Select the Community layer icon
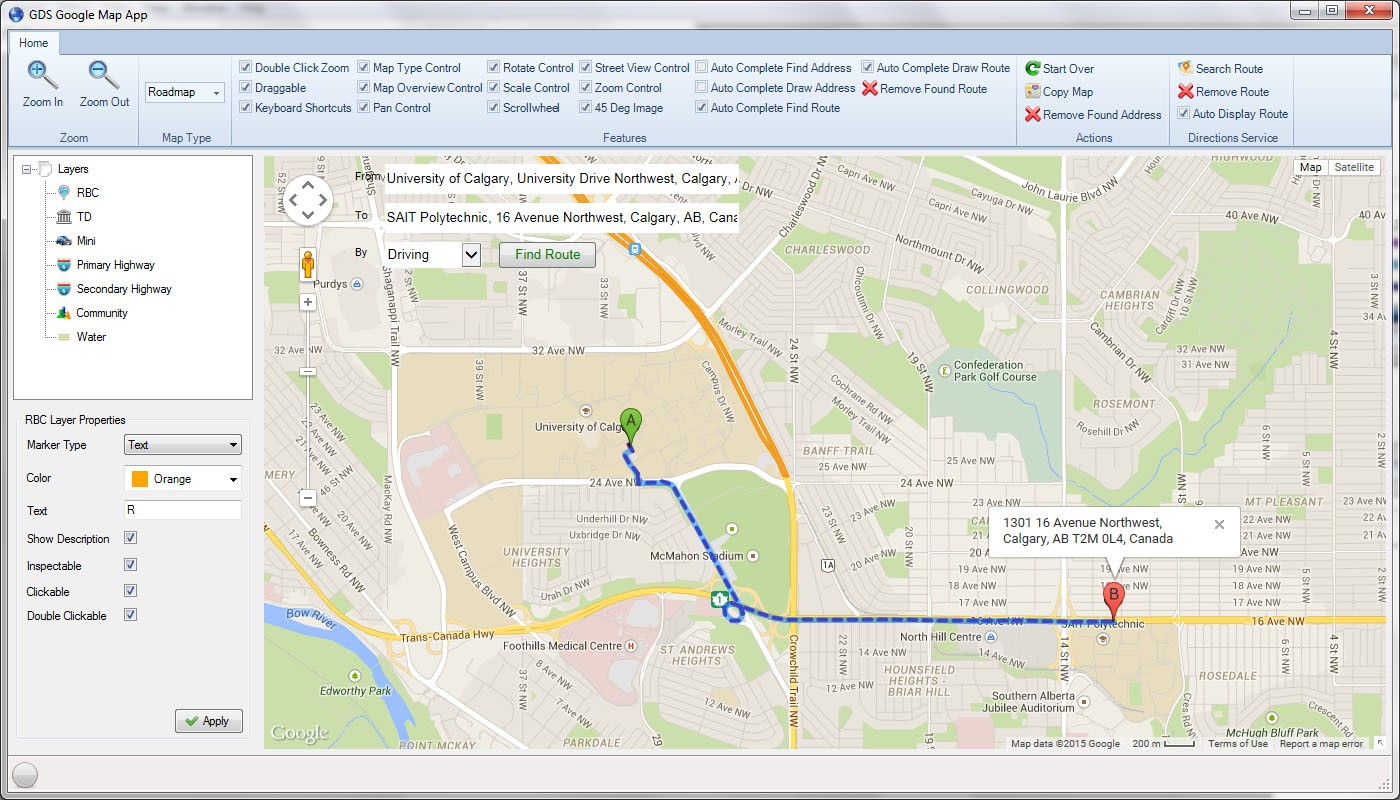 [x=64, y=313]
